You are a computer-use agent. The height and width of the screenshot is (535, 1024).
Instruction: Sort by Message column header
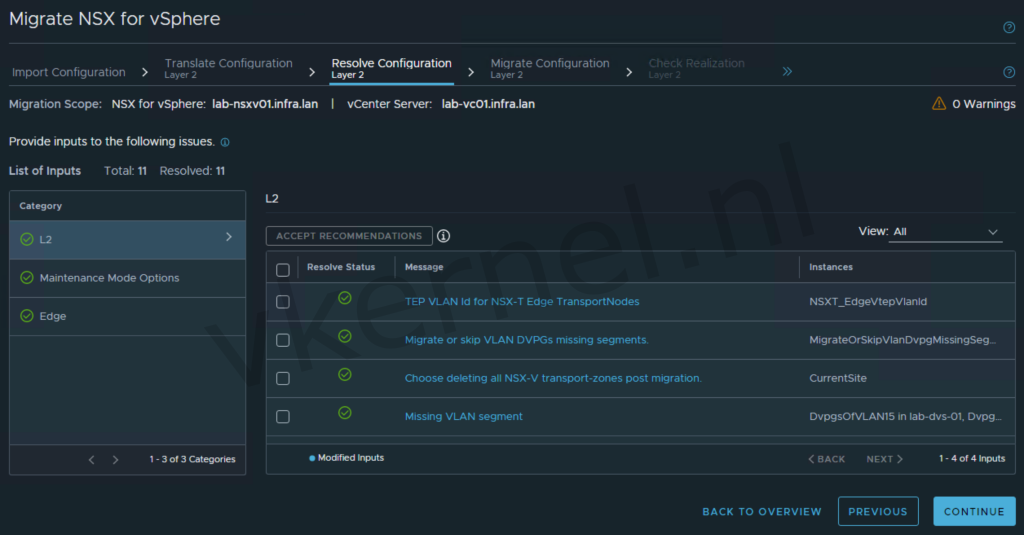(424, 267)
